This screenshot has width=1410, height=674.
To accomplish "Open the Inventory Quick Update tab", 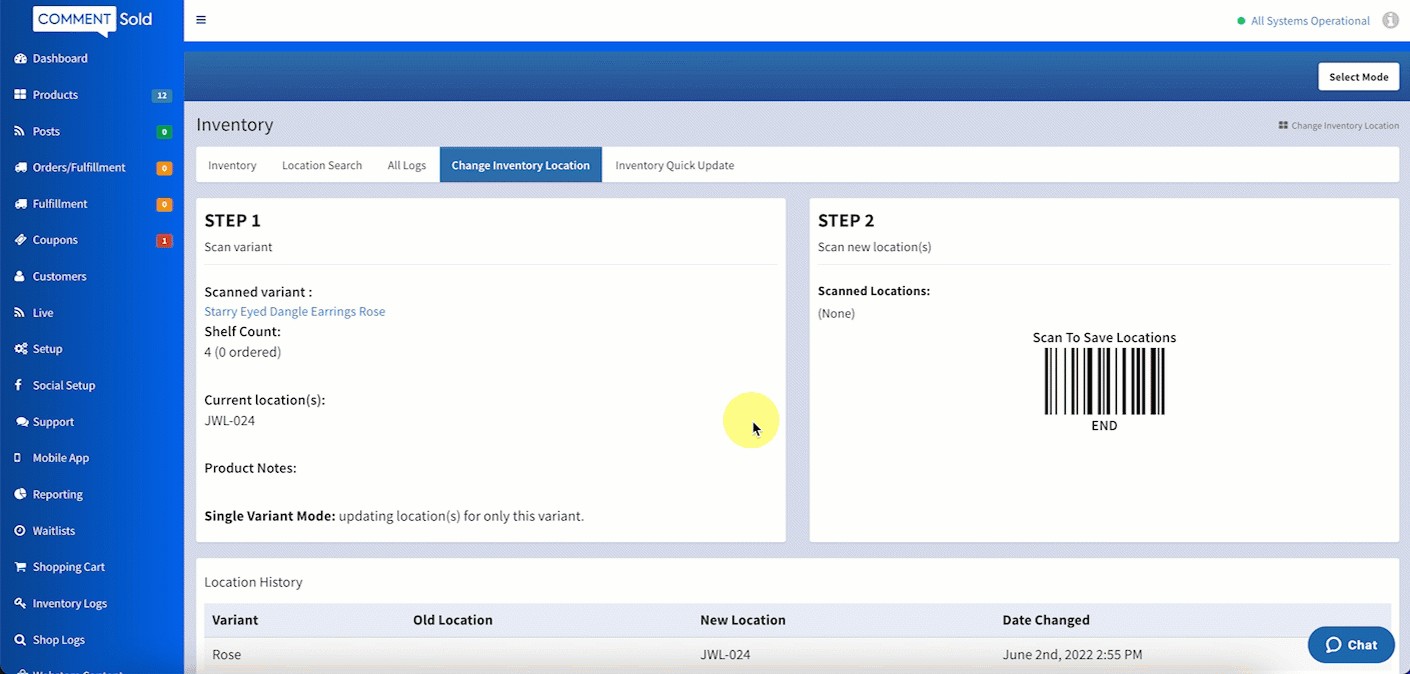I will pyautogui.click(x=673, y=164).
